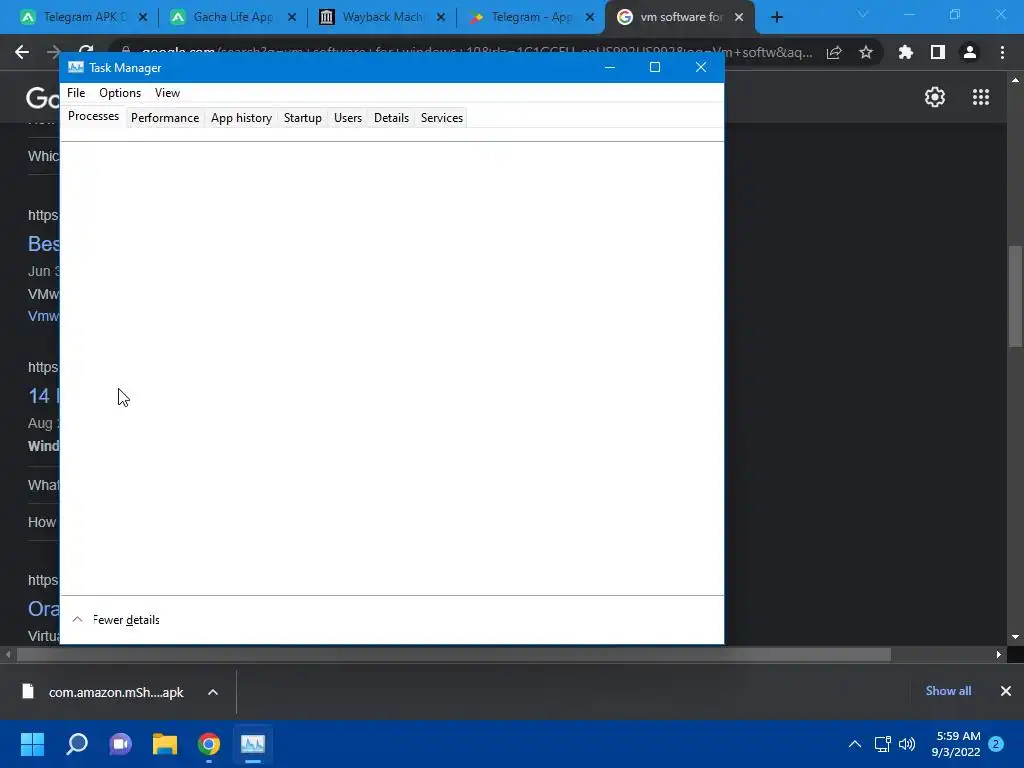Click the Task Manager title bar icon
Image resolution: width=1024 pixels, height=768 pixels.
[76, 67]
